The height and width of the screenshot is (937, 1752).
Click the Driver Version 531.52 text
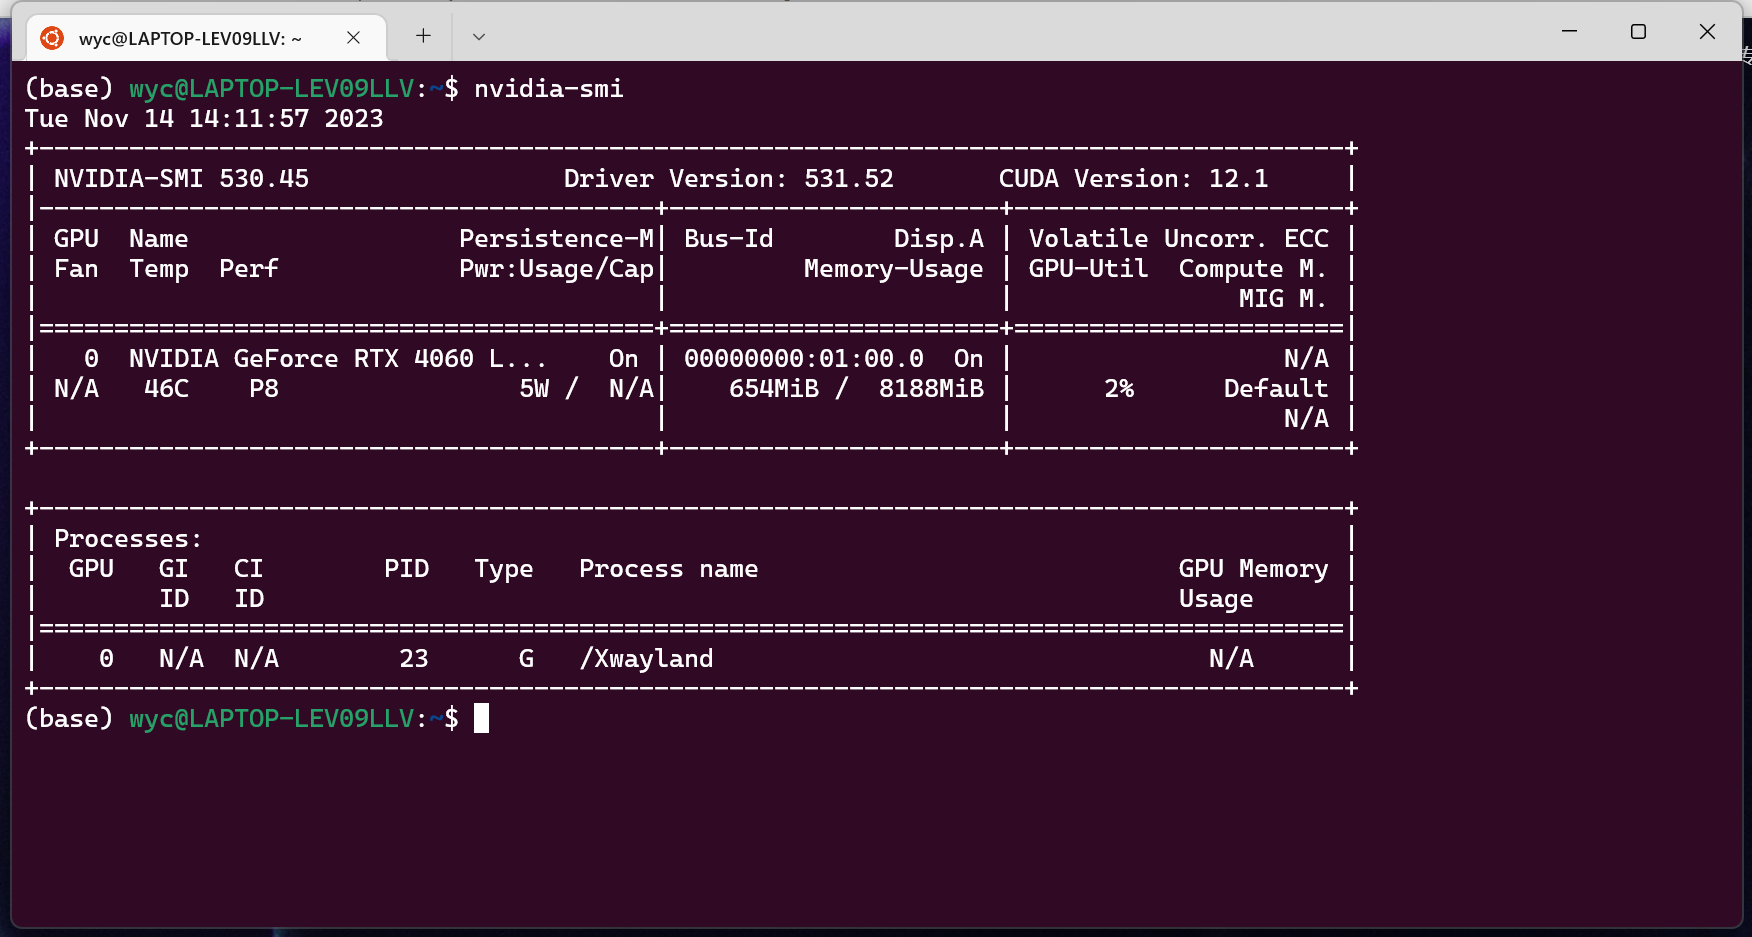728,179
